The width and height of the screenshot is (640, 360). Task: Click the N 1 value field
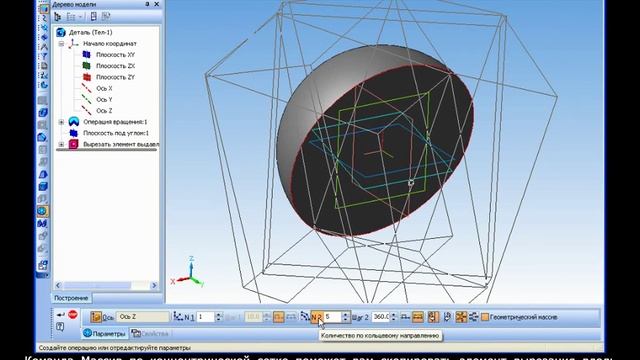click(206, 317)
